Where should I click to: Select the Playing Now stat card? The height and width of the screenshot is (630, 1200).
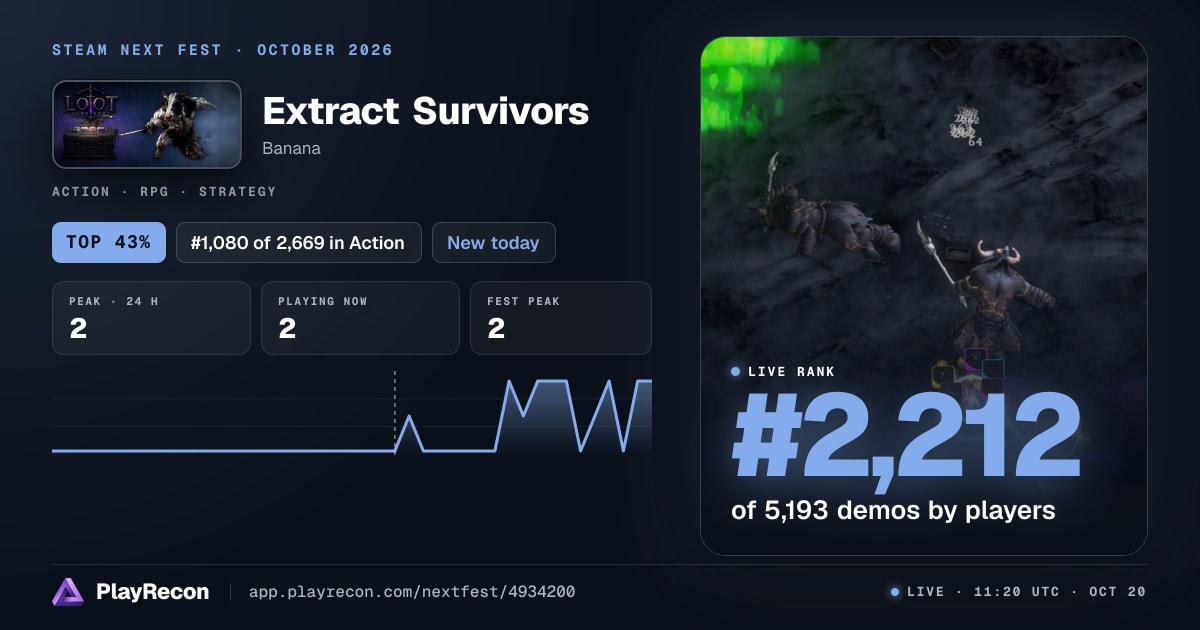360,318
